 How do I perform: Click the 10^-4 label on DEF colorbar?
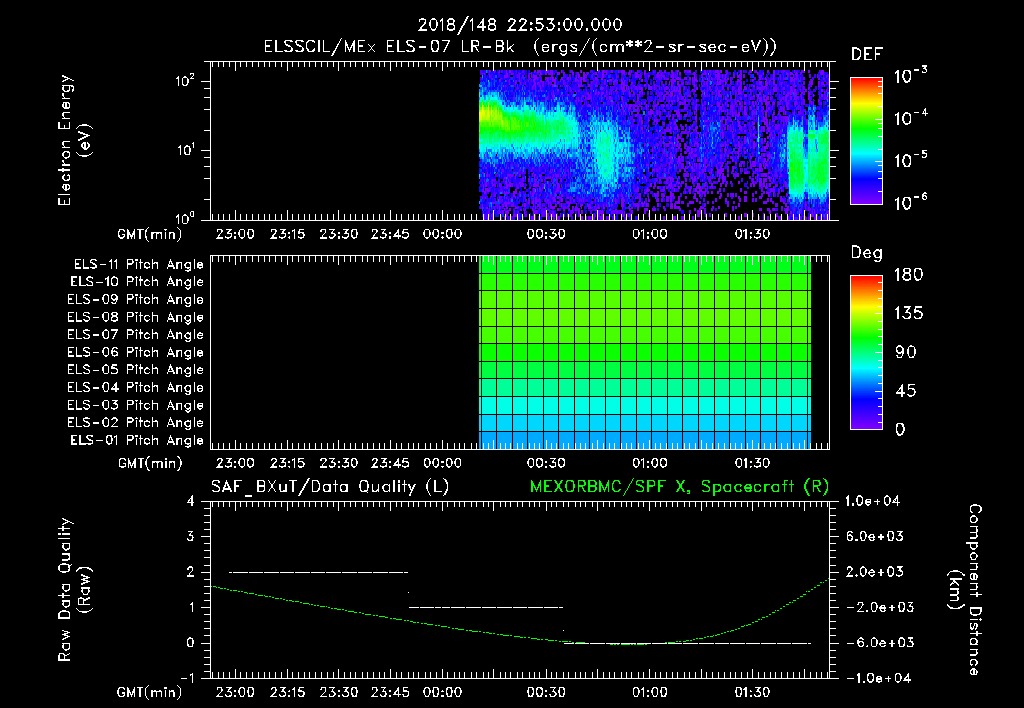coord(910,118)
